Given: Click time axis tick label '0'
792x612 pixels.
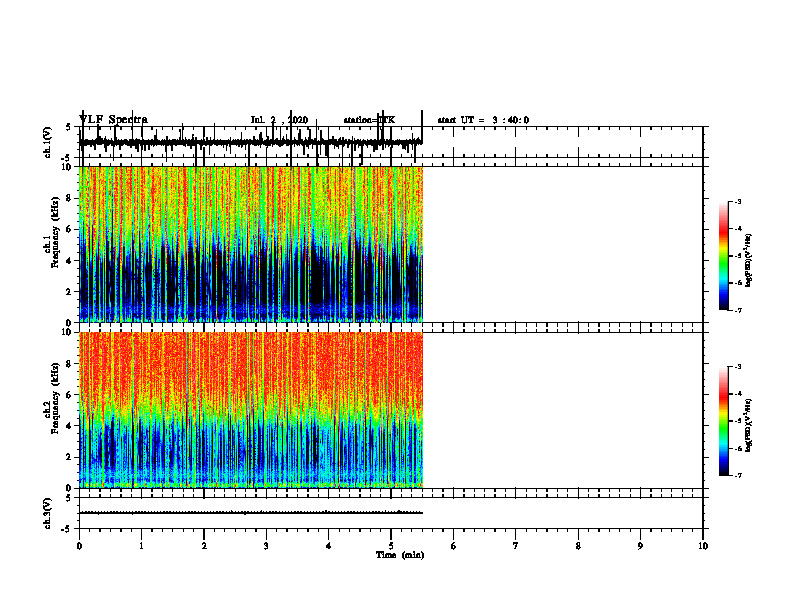Looking at the screenshot, I should coord(79,545).
